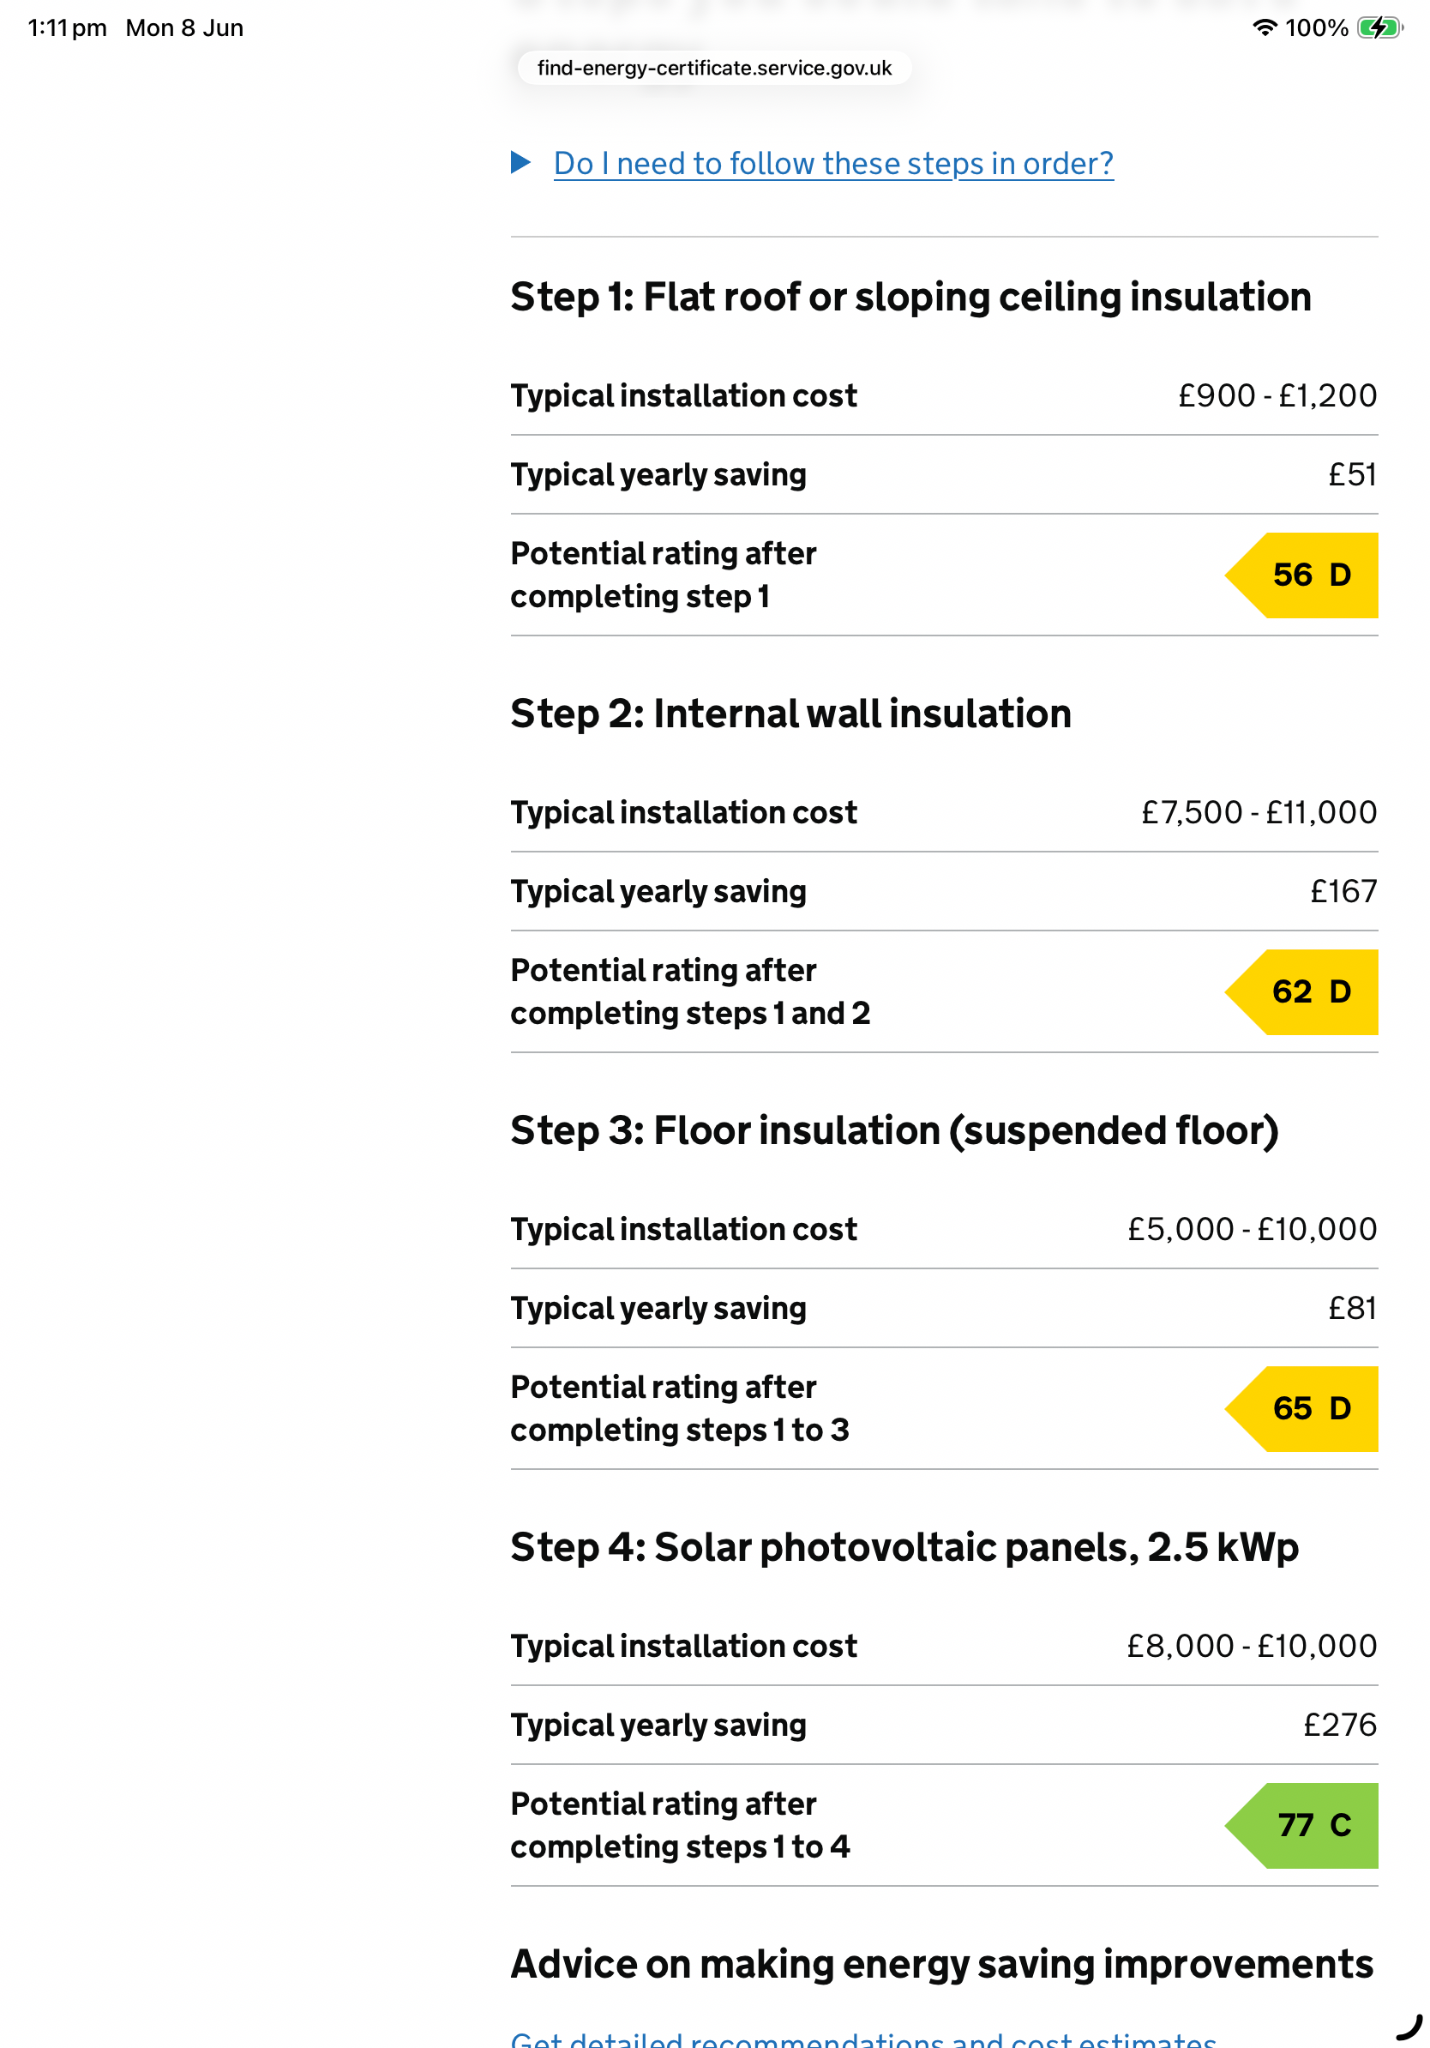Tap the green 77 C rating badge

pos(1301,1826)
